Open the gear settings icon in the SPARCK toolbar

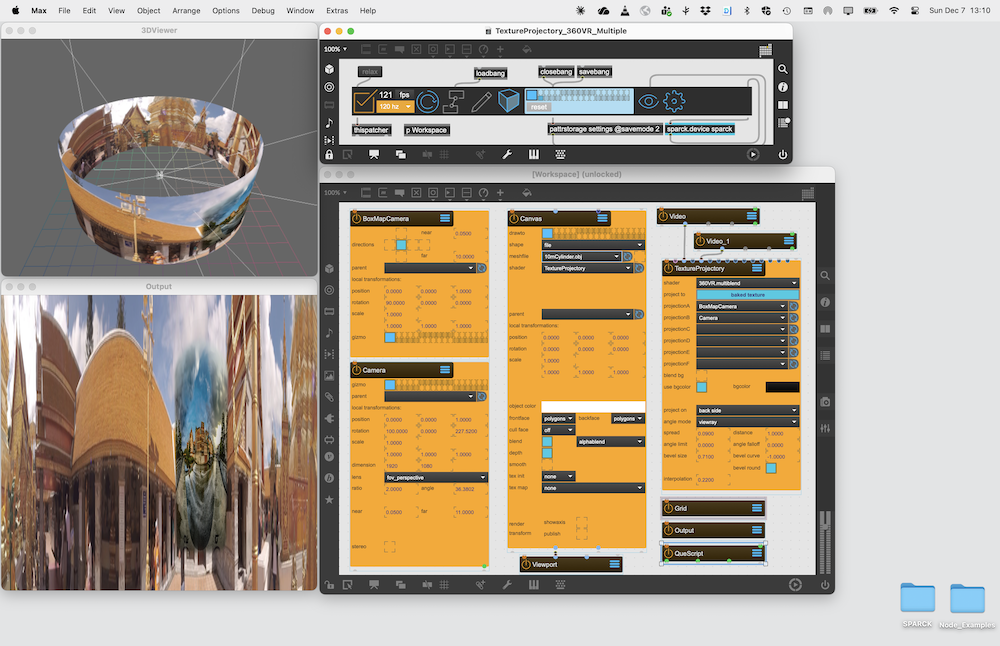[x=674, y=100]
